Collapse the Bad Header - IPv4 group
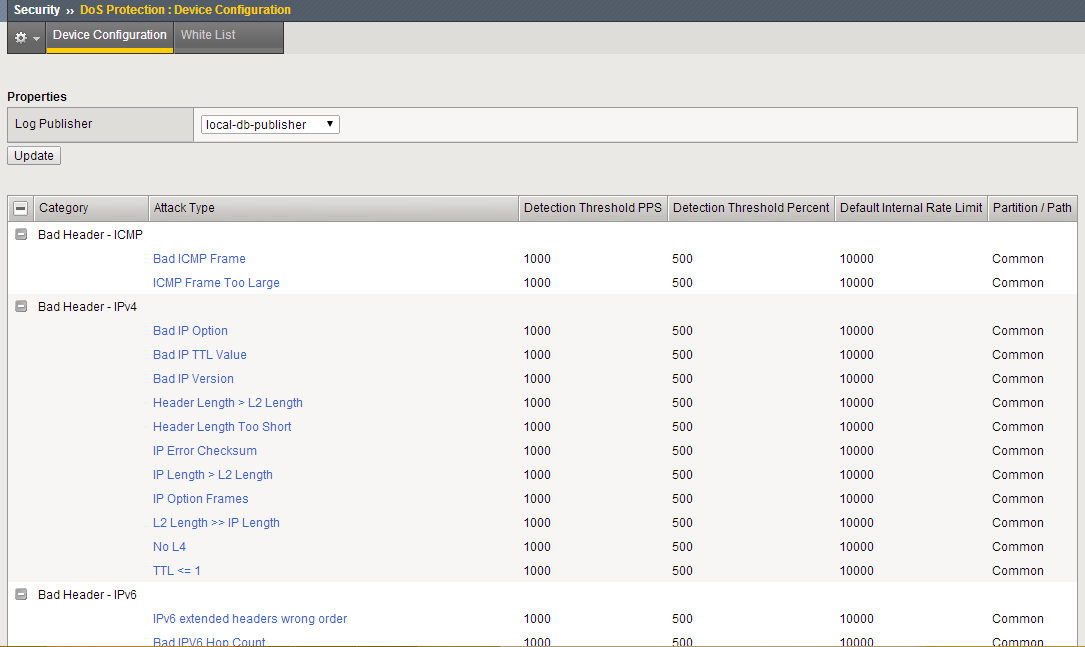This screenshot has height=647, width=1085. click(x=21, y=307)
